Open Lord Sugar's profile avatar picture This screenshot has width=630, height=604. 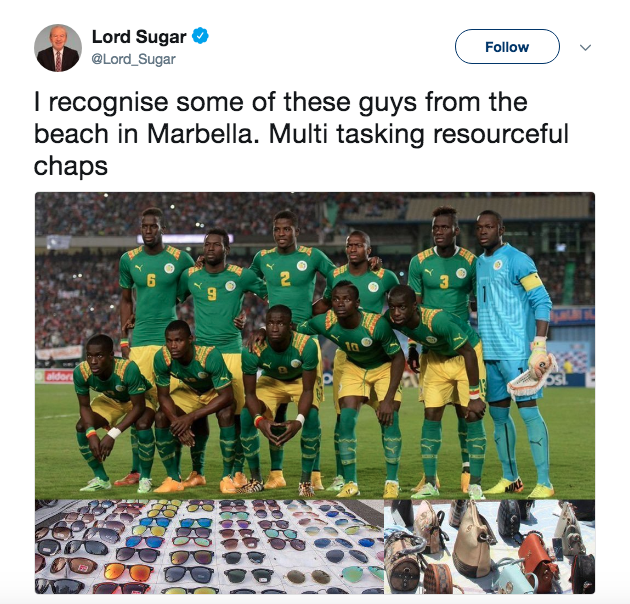(58, 48)
